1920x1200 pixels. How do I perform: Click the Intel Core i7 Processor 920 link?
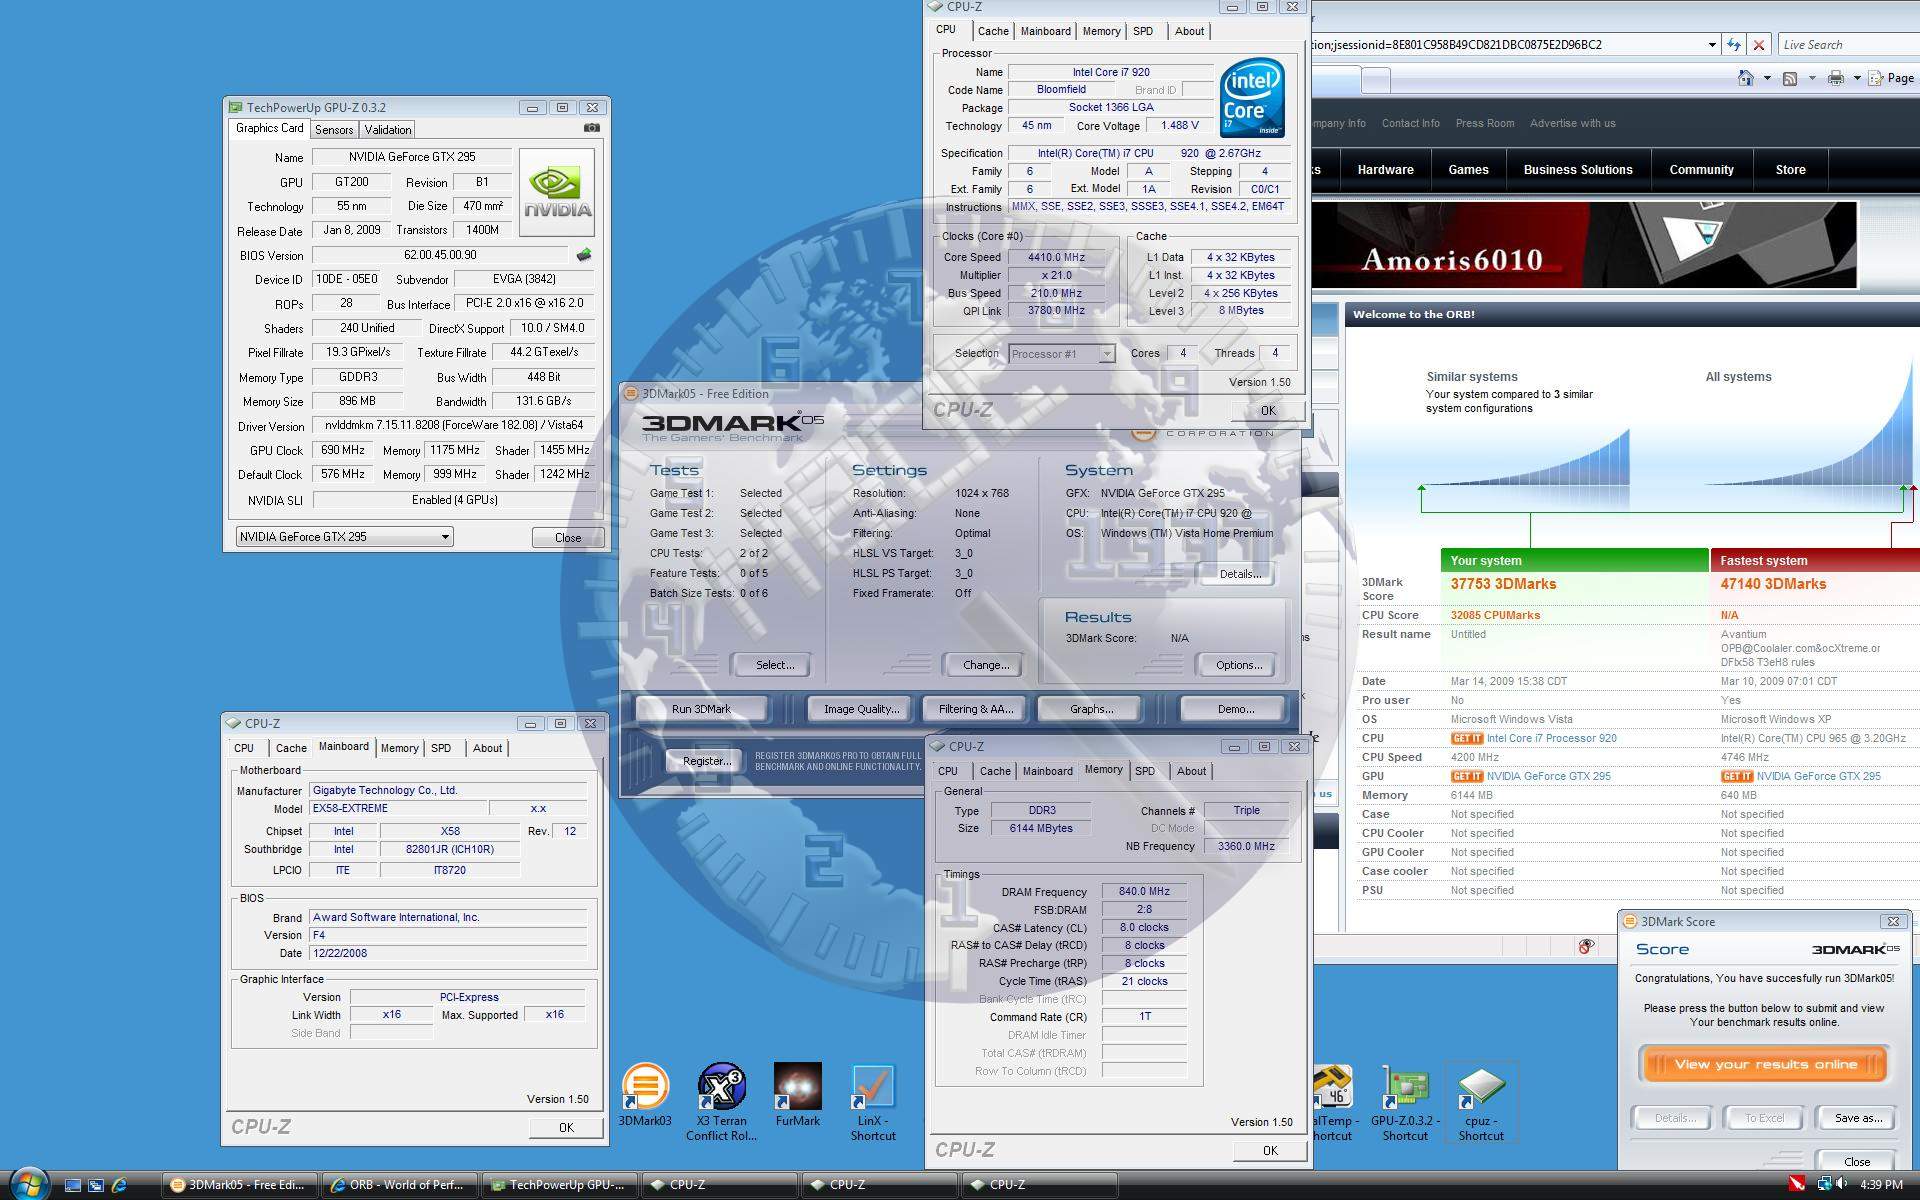click(x=1551, y=738)
